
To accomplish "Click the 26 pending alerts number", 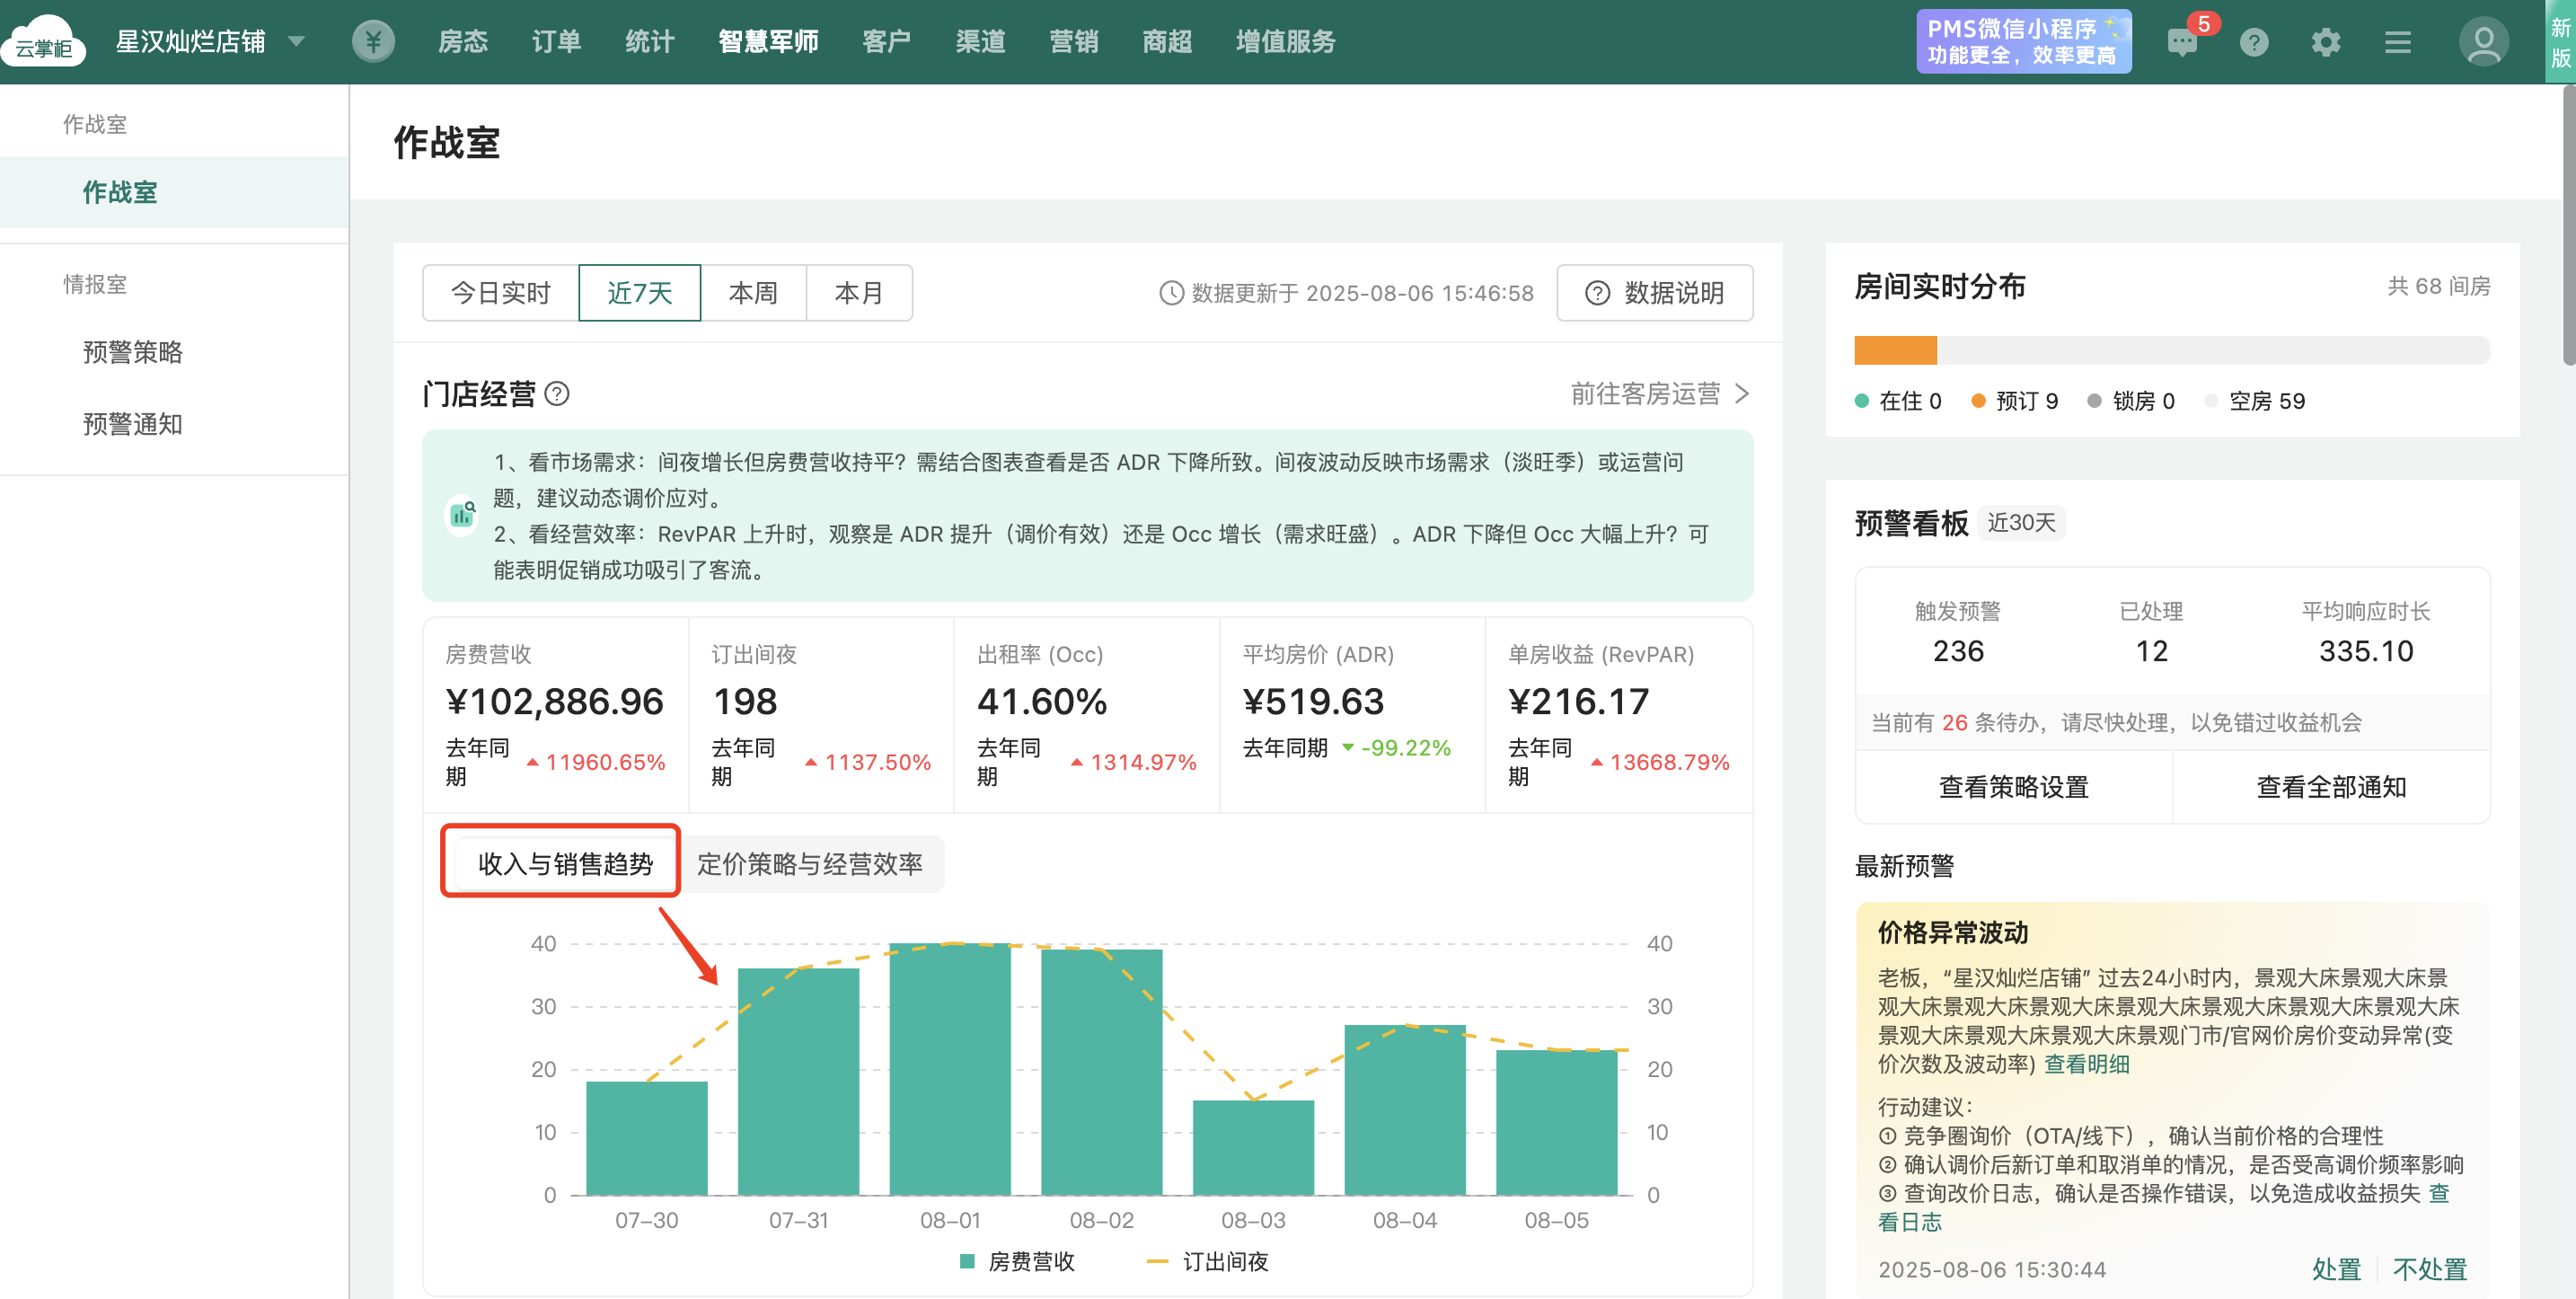I will (1954, 722).
